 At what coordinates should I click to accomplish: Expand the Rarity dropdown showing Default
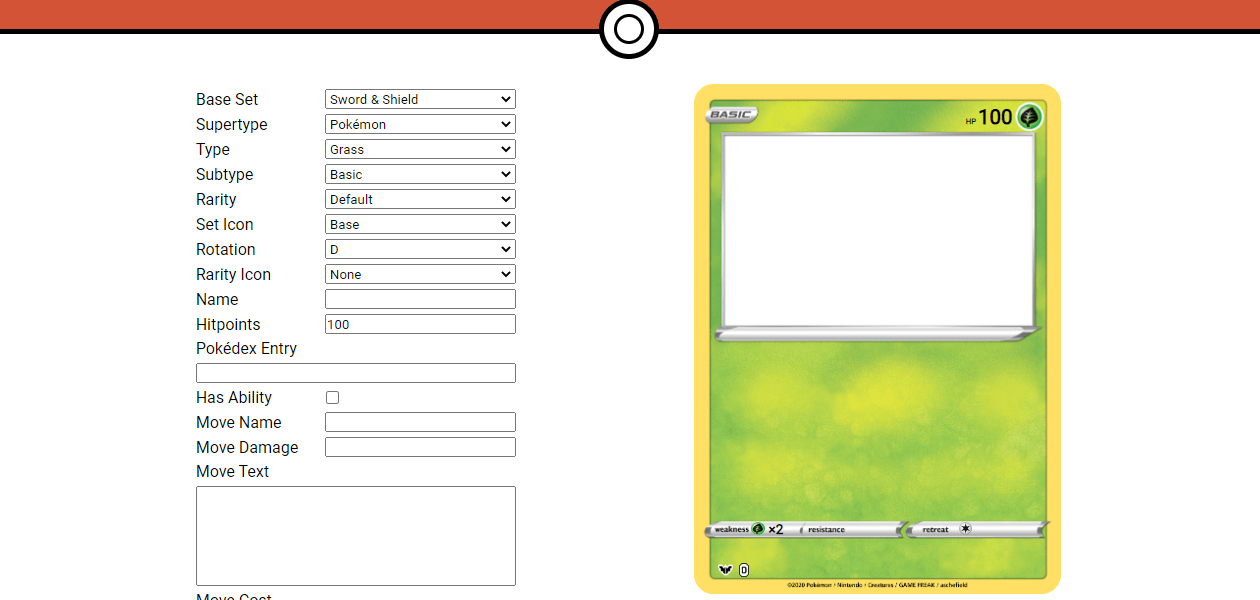coord(420,199)
